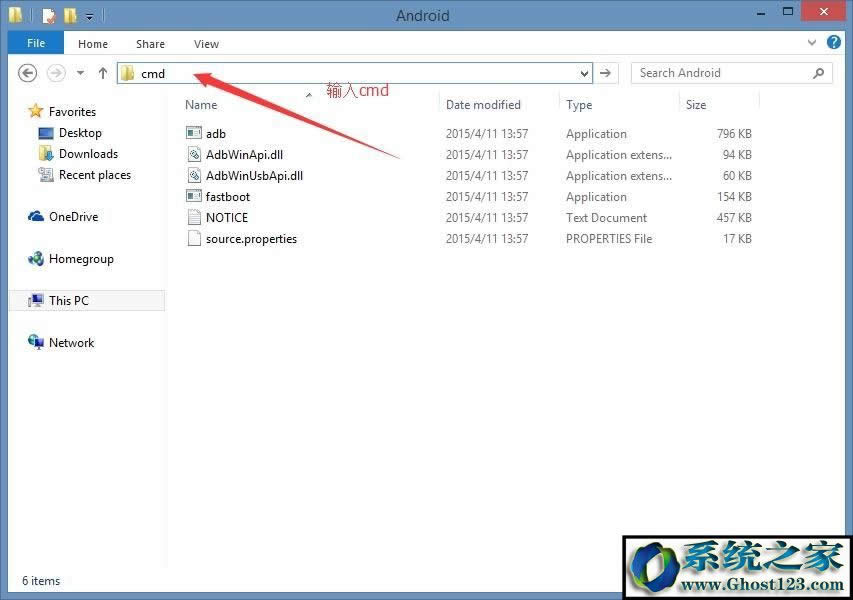Open Customize Quick Access Toolbar dropdown
The width and height of the screenshot is (853, 600).
point(90,17)
